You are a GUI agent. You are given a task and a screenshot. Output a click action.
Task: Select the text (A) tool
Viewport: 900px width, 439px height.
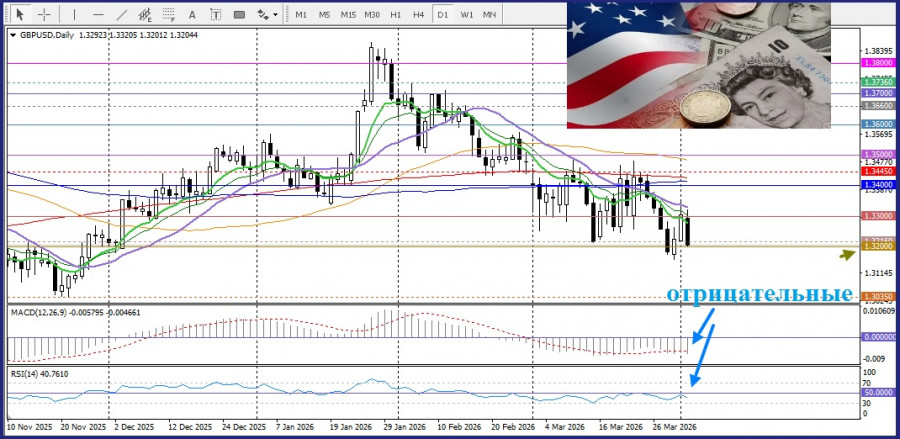[x=192, y=14]
